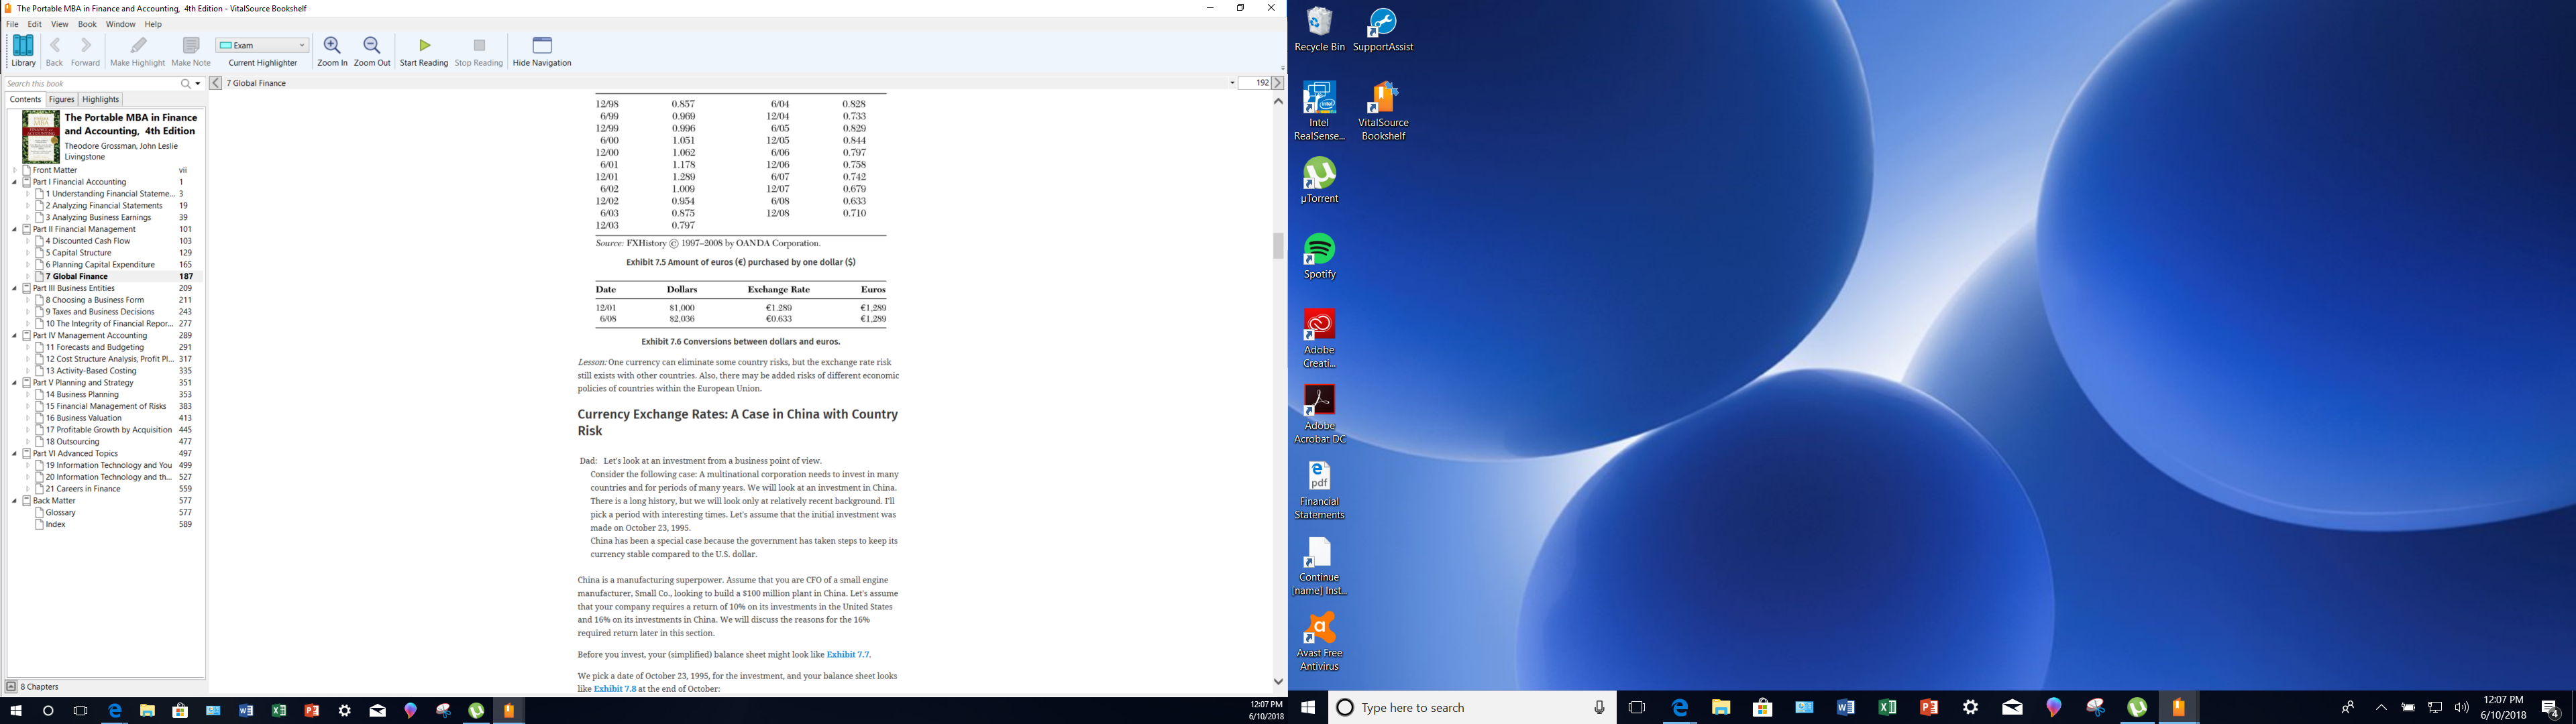Open Action Center notifications on right taskbar
Viewport: 2576px width, 724px height.
pyautogui.click(x=2551, y=708)
